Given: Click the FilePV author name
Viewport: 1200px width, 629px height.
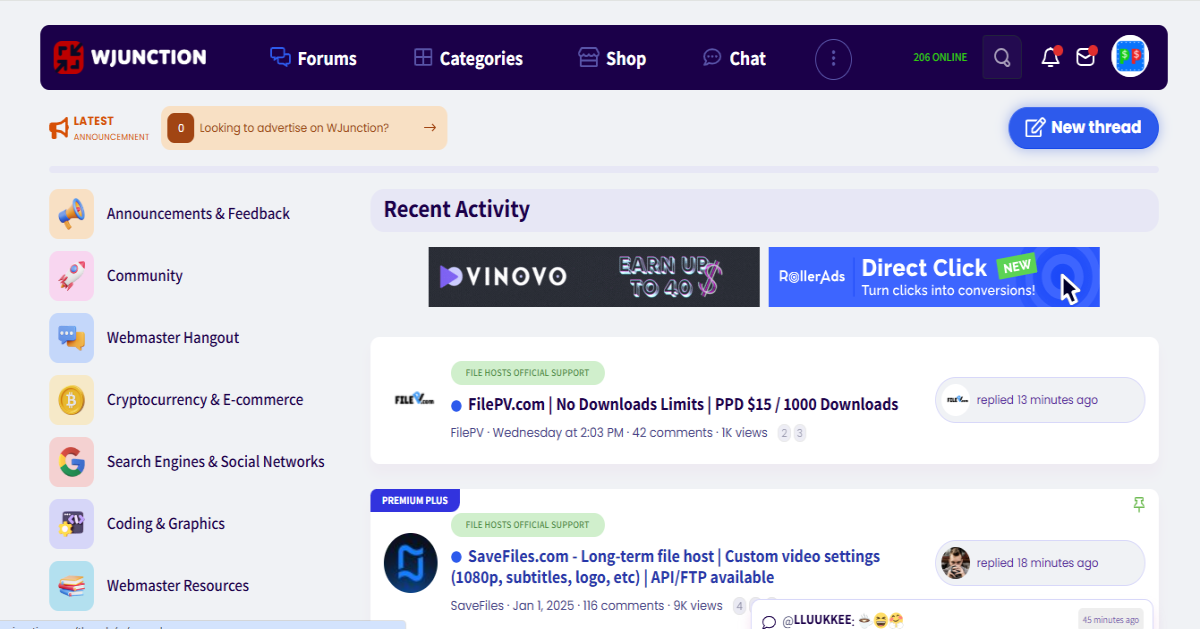Looking at the screenshot, I should point(467,433).
